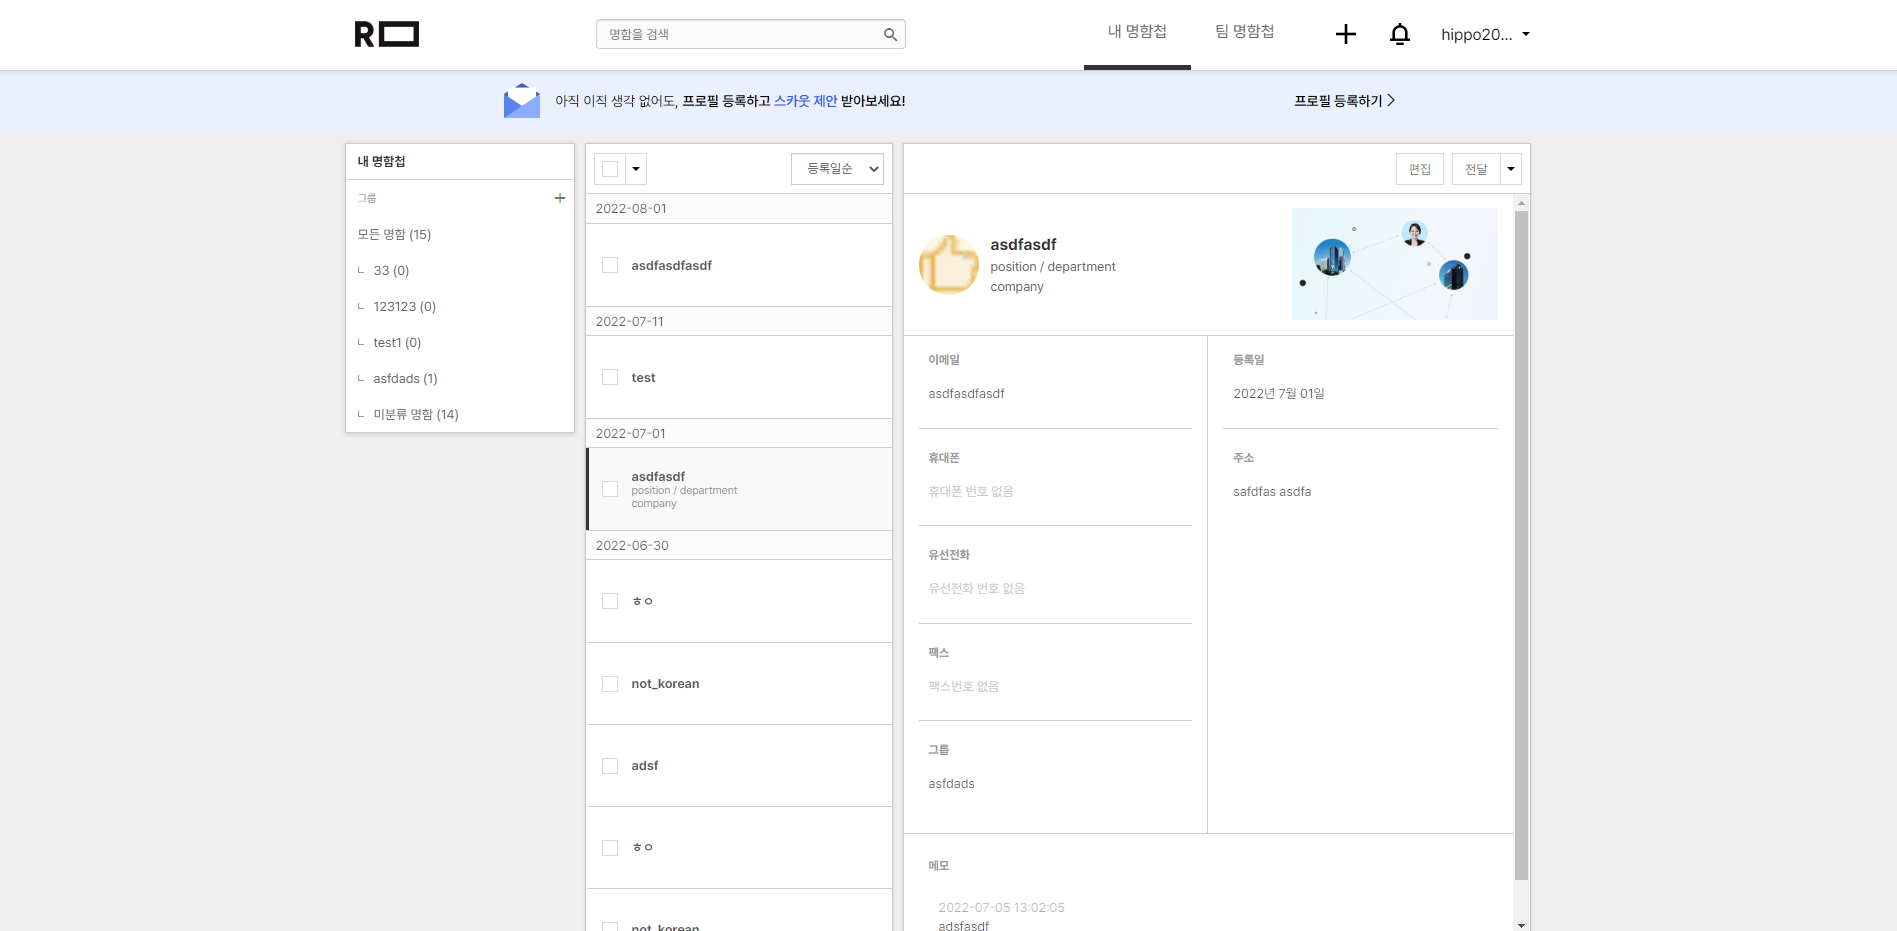Select the asfdads (1) group
Screen dimensions: 1897x931
coord(406,378)
